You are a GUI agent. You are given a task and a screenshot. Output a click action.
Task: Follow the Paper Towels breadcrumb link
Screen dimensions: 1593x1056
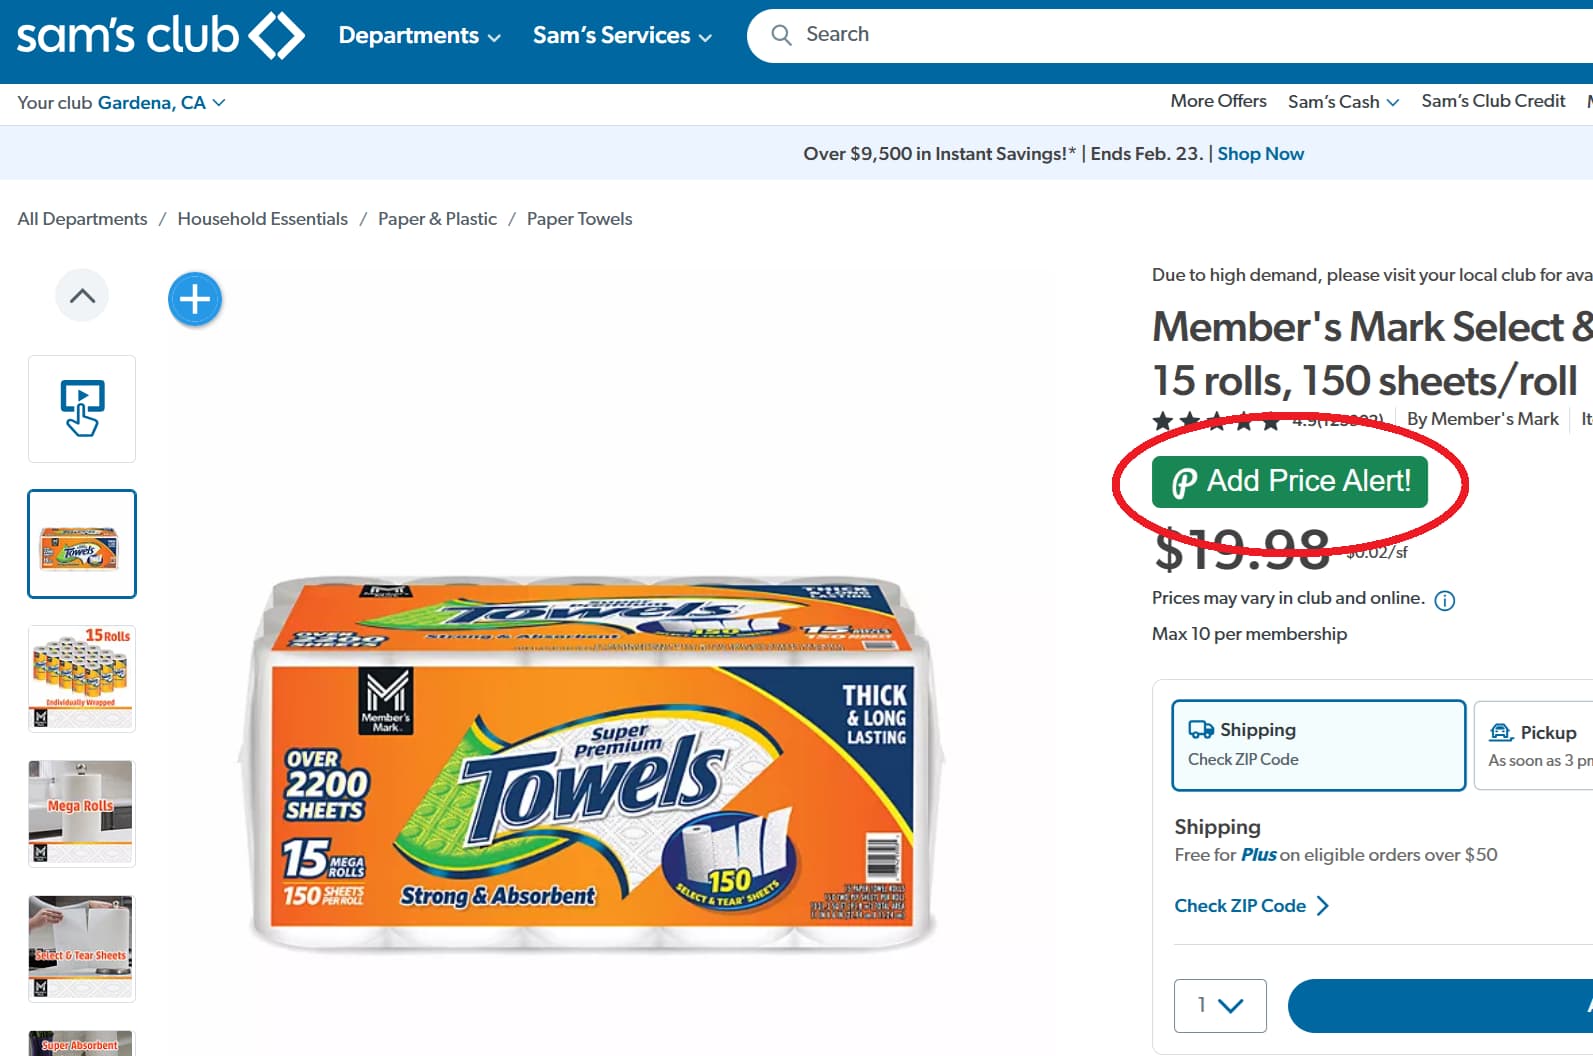579,218
